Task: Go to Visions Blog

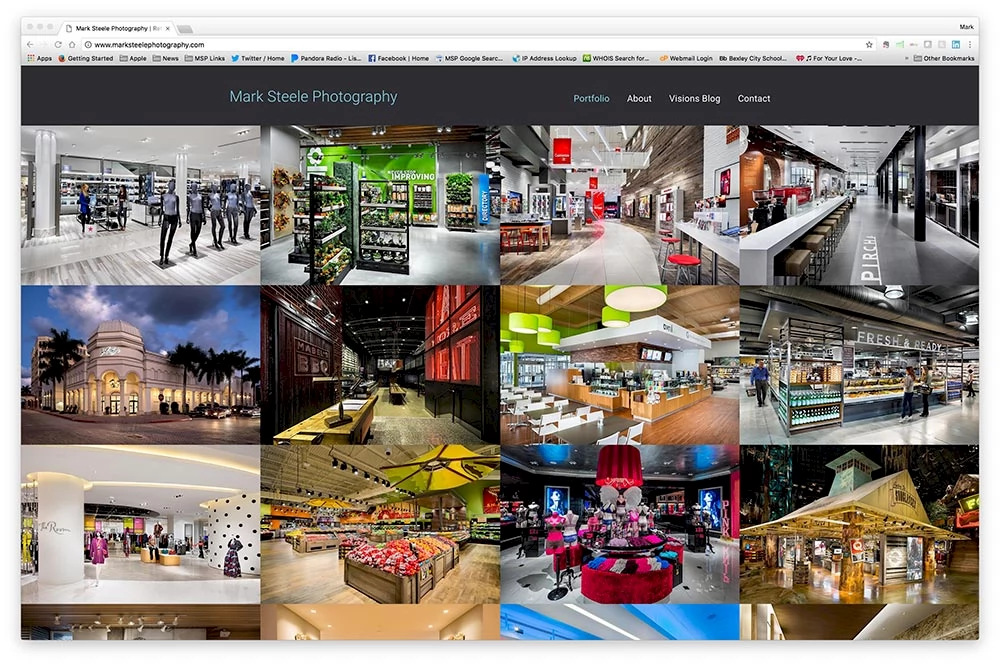Action: [x=695, y=98]
